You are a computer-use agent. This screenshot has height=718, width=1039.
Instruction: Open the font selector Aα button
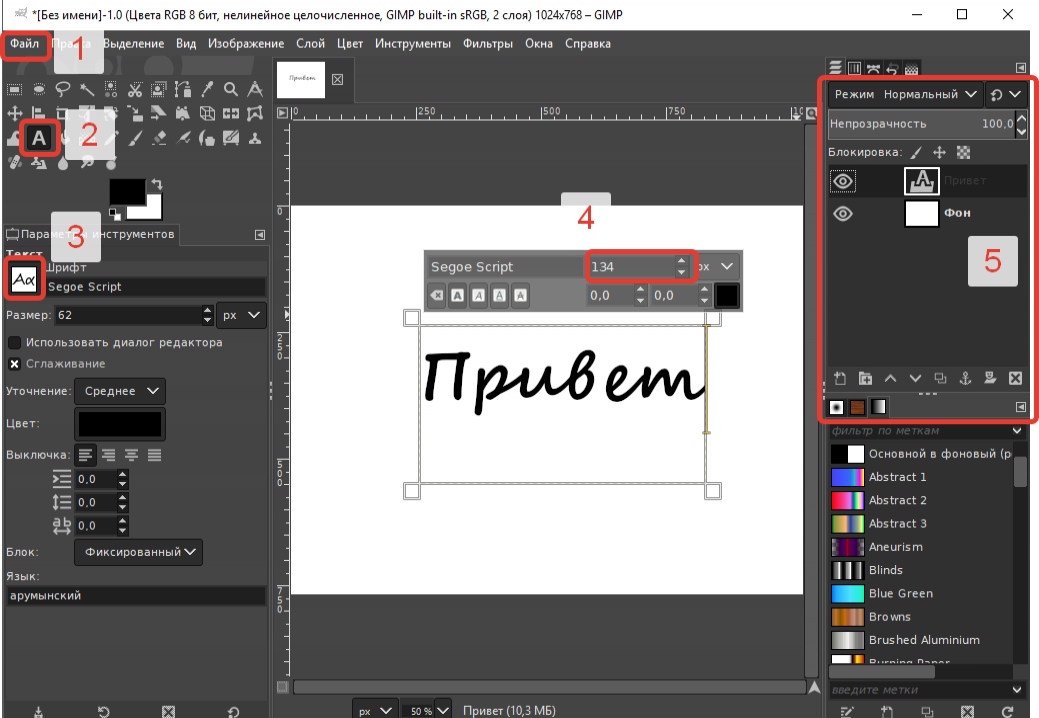coord(24,280)
